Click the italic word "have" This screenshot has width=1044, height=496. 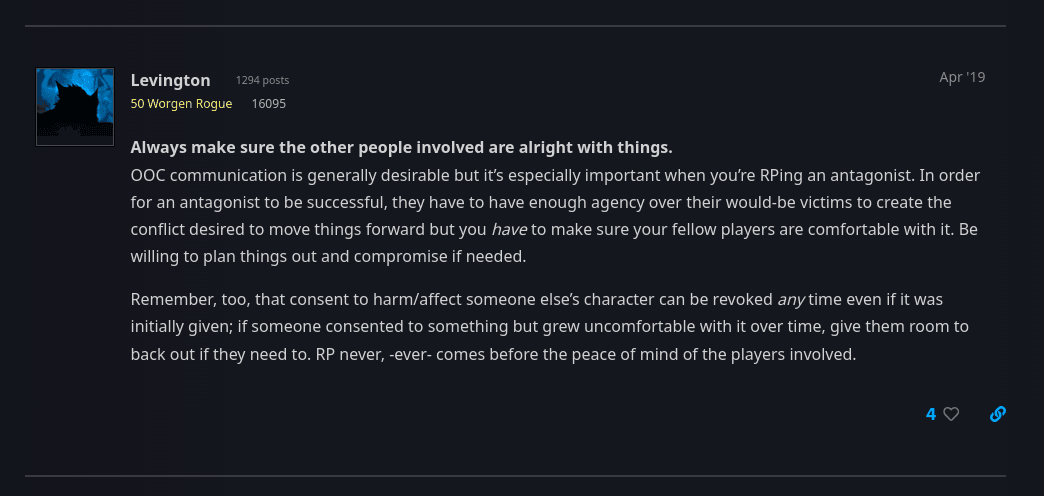[x=509, y=230]
